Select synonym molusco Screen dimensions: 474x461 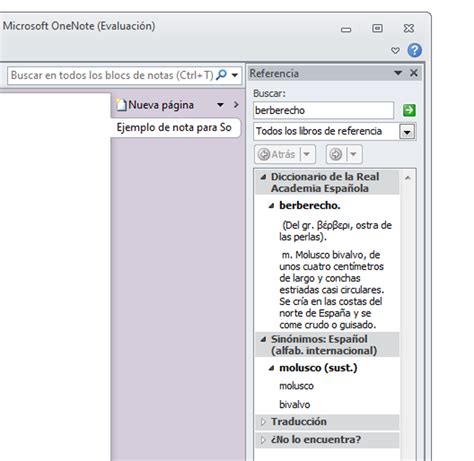(x=296, y=386)
